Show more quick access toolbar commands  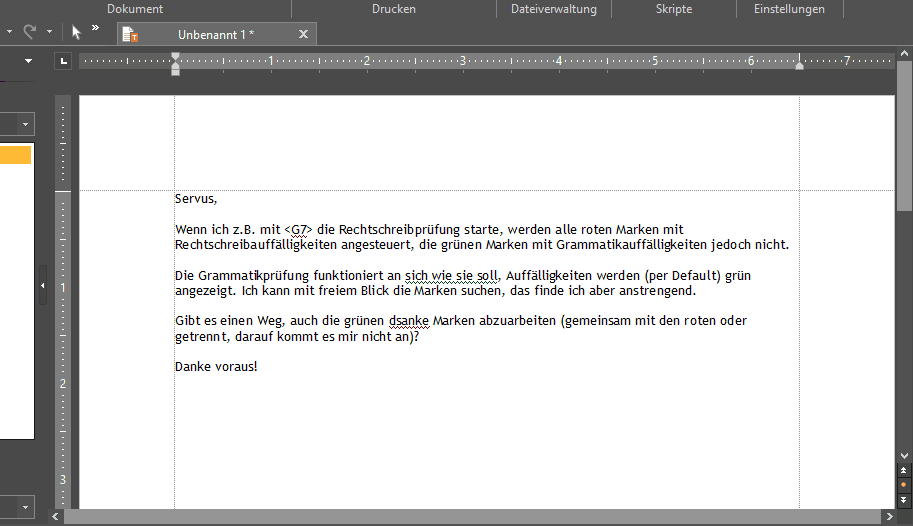click(x=95, y=27)
